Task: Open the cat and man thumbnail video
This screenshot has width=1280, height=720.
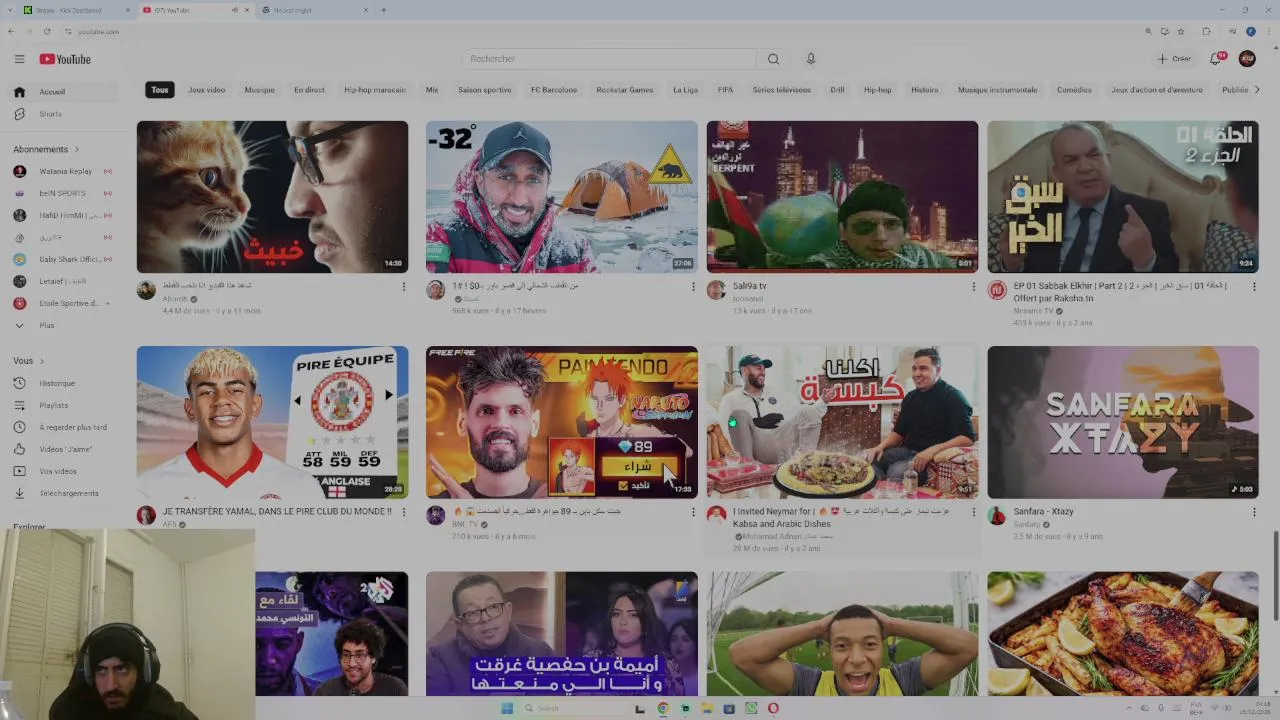Action: click(272, 197)
